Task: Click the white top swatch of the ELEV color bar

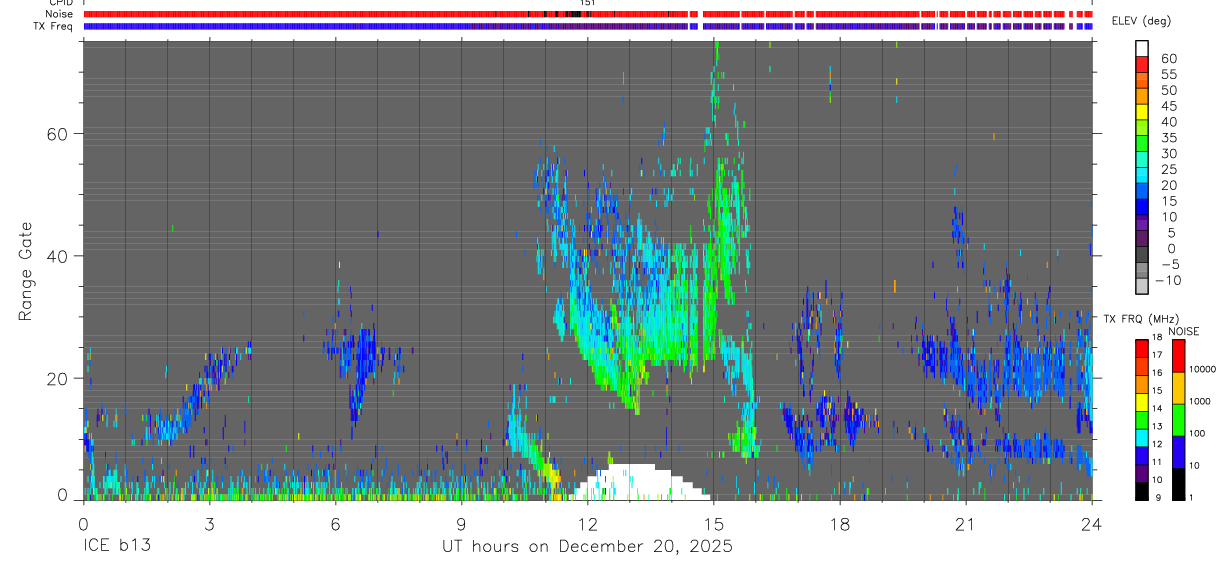Action: coord(1142,48)
